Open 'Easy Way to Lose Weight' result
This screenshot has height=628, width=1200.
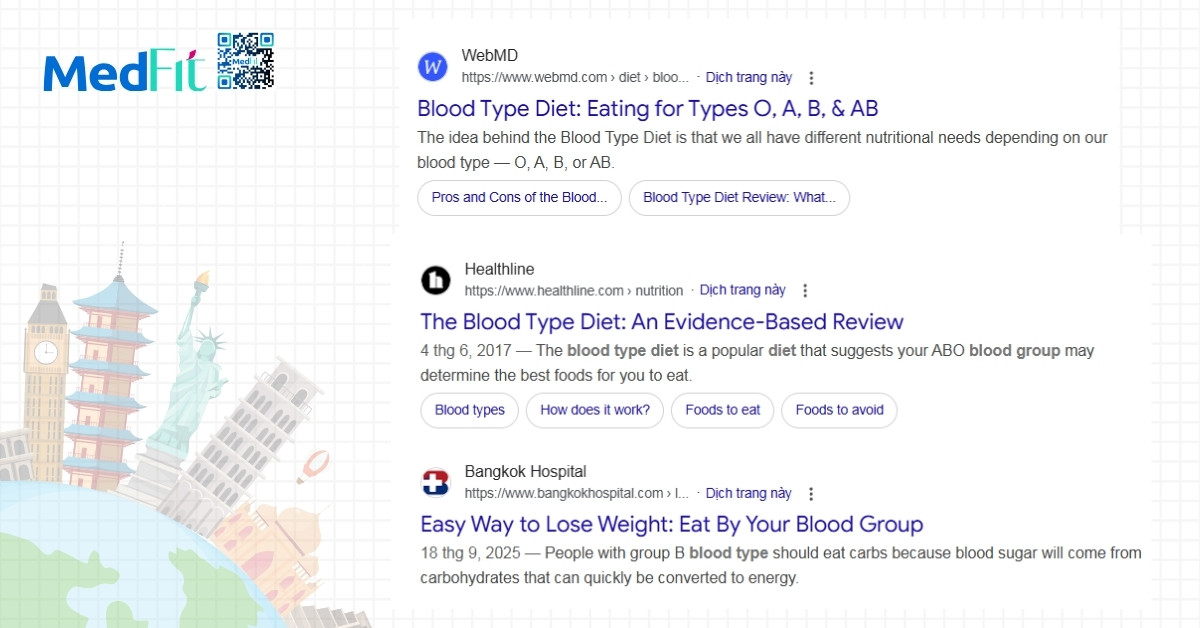pos(671,524)
